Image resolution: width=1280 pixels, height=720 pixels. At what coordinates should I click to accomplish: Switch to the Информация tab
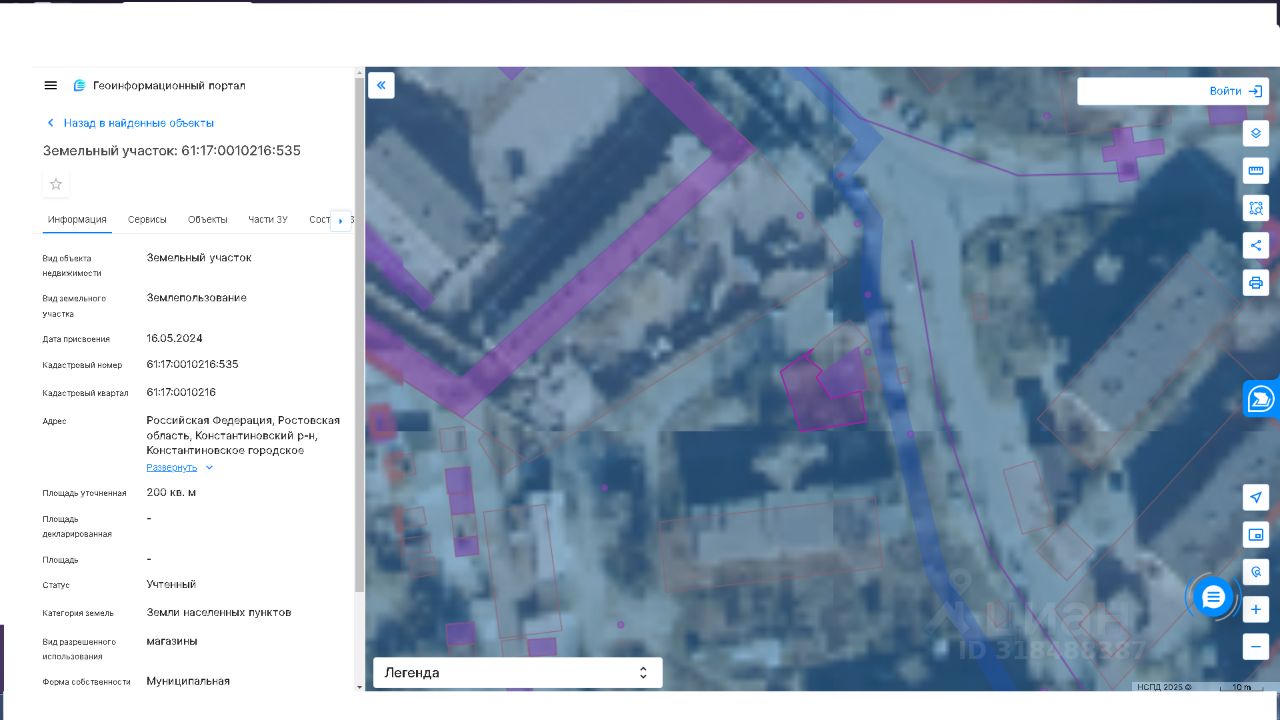pyautogui.click(x=77, y=220)
